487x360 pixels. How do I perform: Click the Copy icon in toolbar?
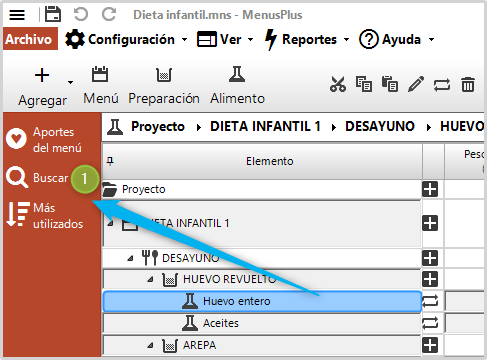364,84
